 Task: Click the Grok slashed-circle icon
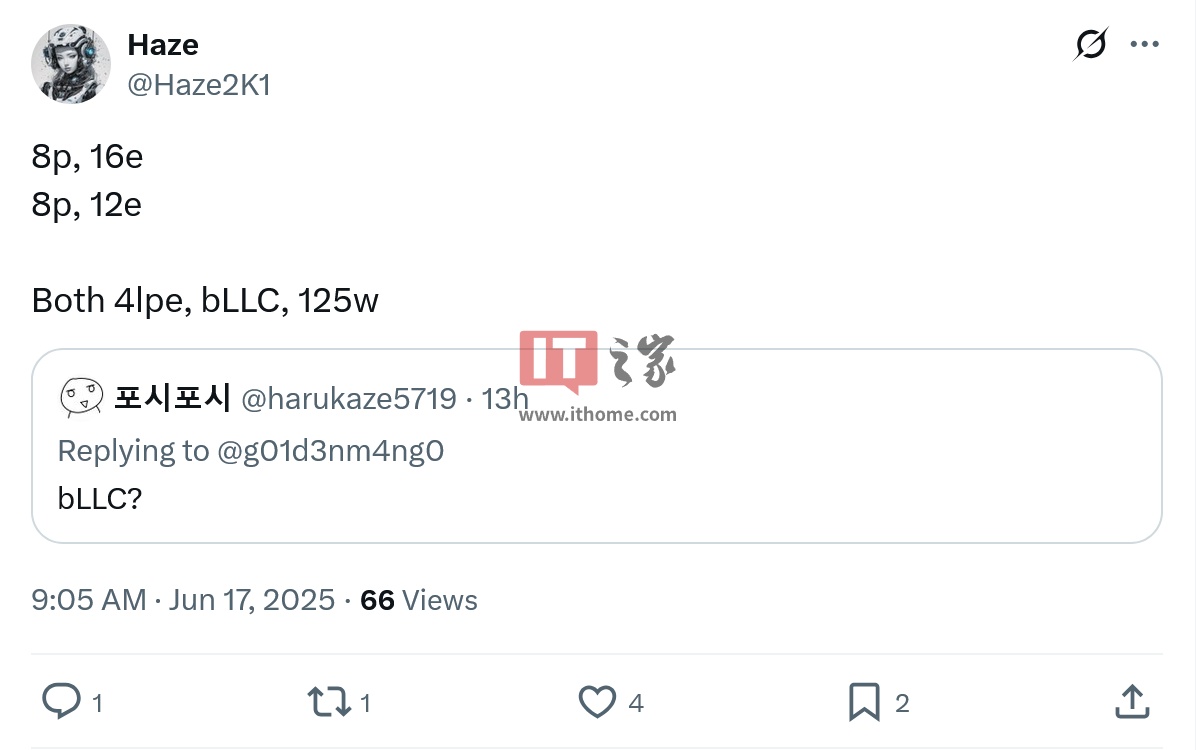click(x=1091, y=43)
